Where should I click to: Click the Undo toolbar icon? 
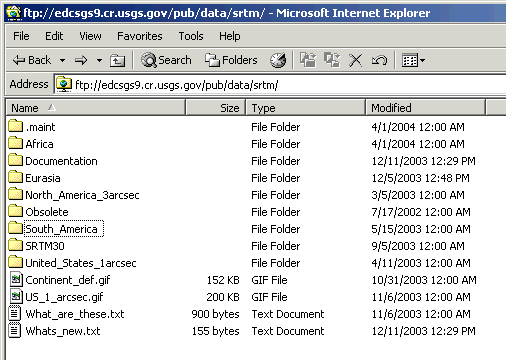tap(379, 60)
